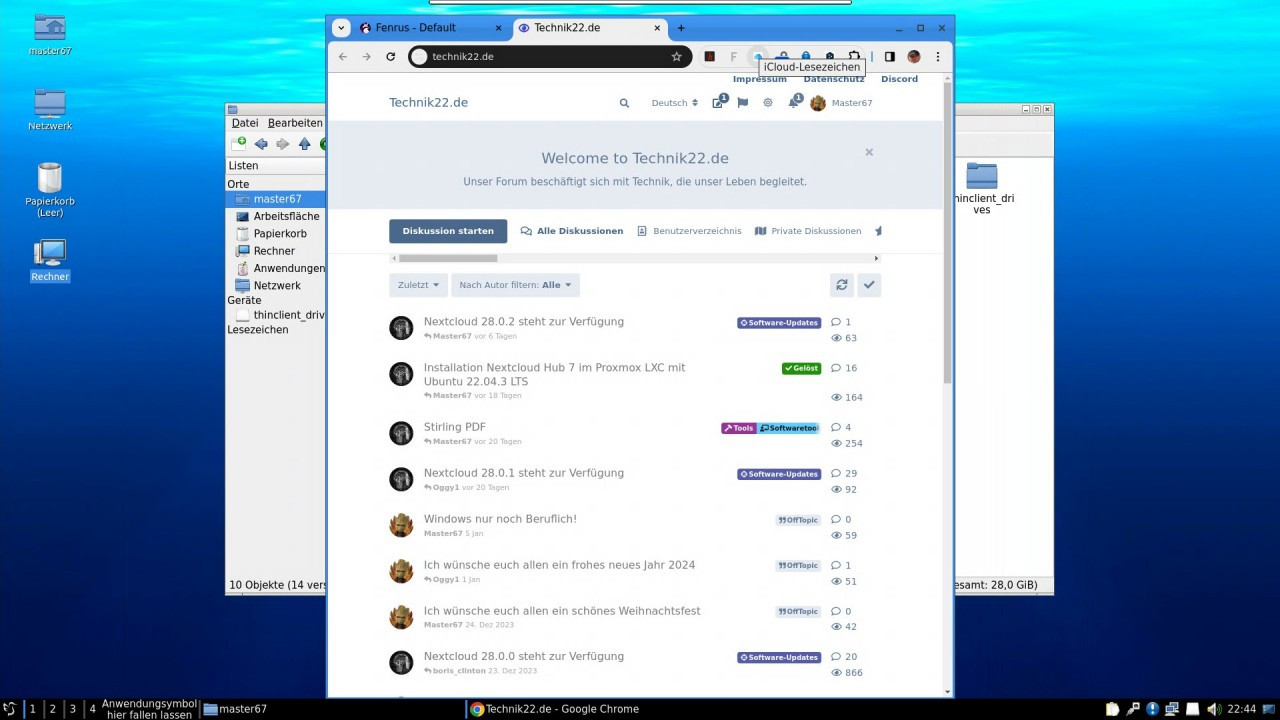Mark all discussions as read checkmark
The height and width of the screenshot is (720, 1280).
(869, 285)
